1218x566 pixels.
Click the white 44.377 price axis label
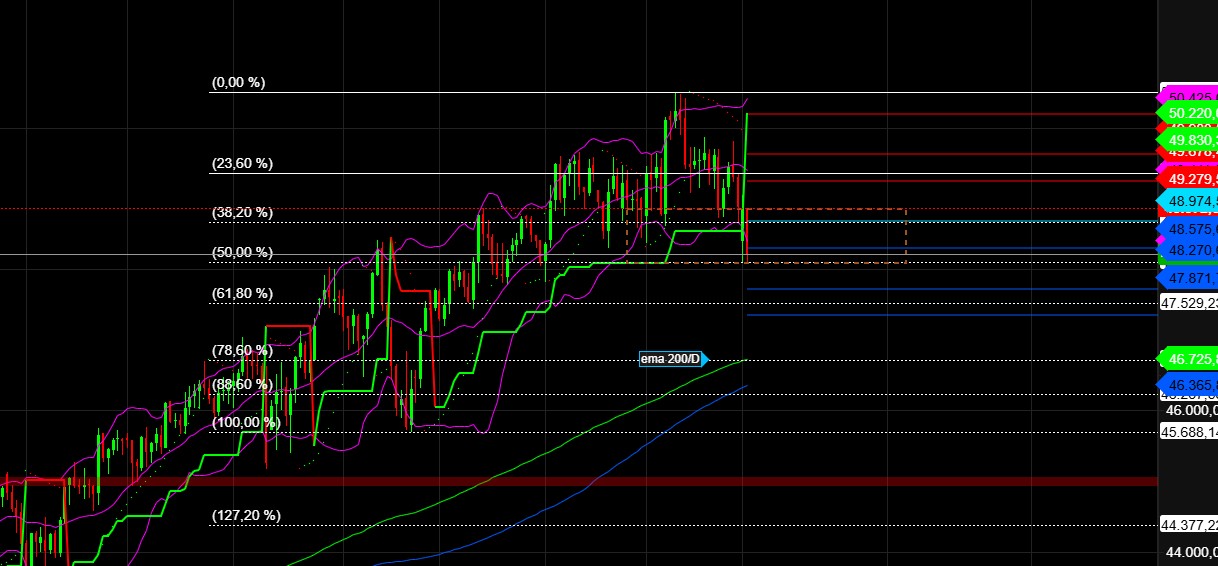[x=1189, y=525]
